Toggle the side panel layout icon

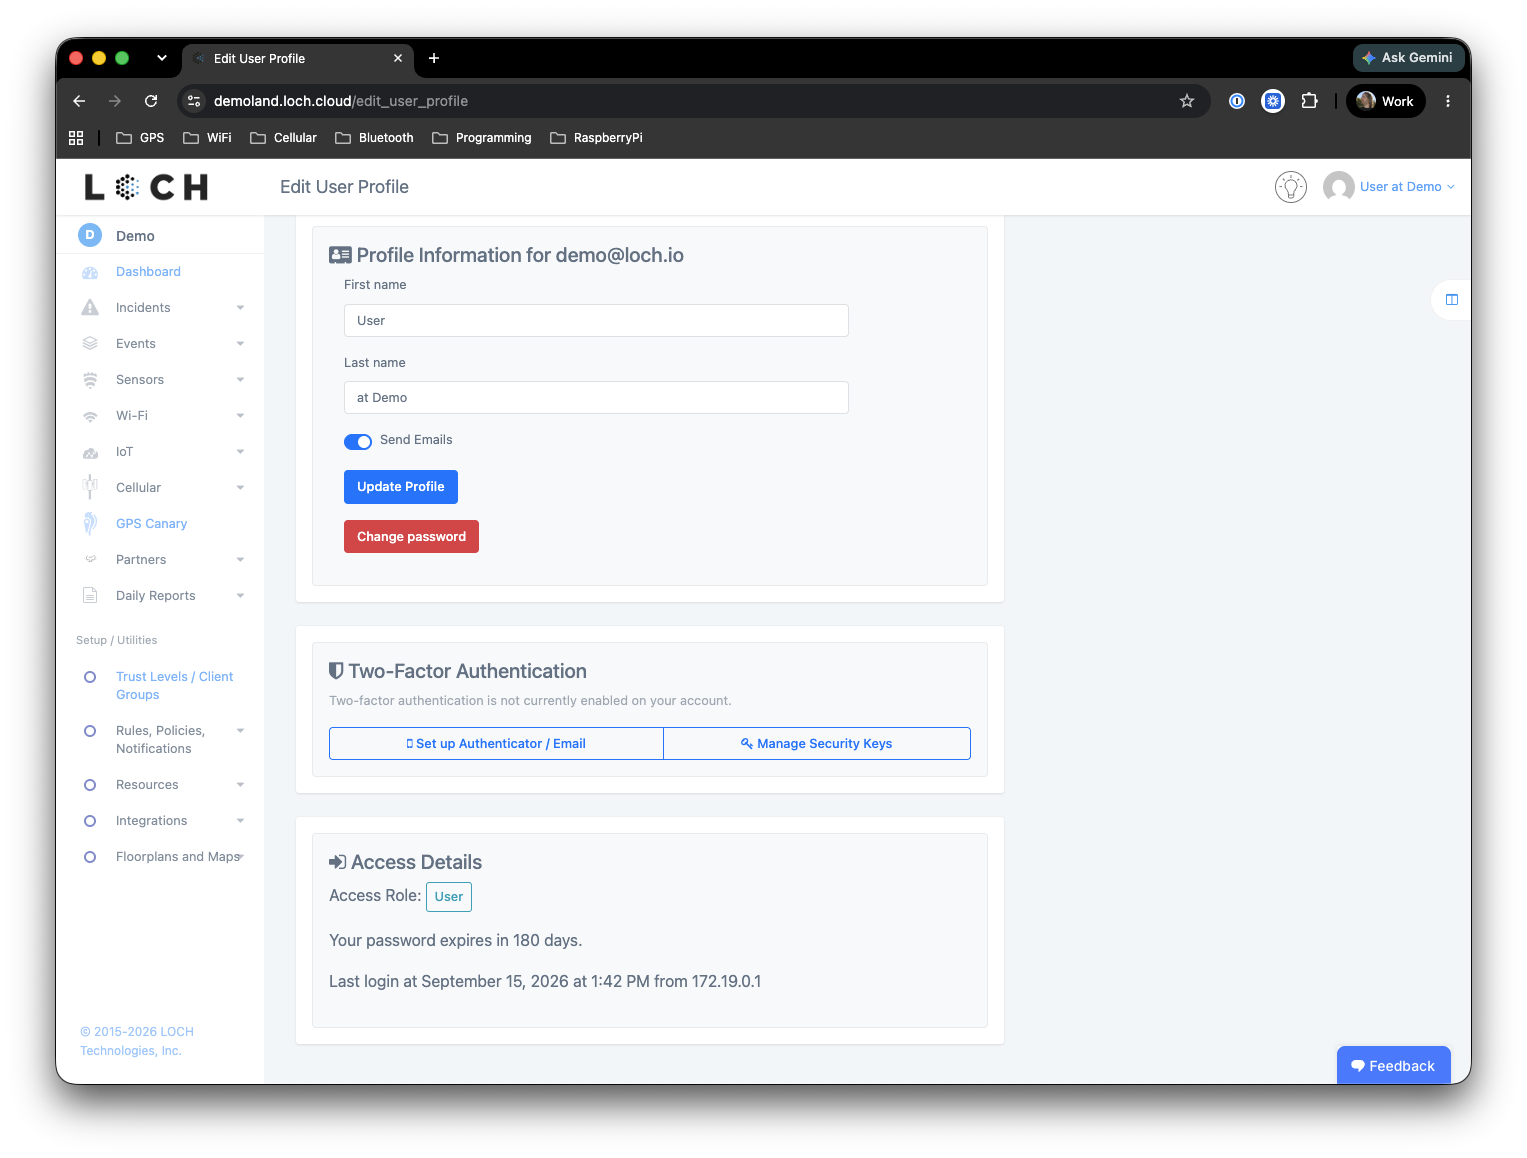(x=1452, y=300)
